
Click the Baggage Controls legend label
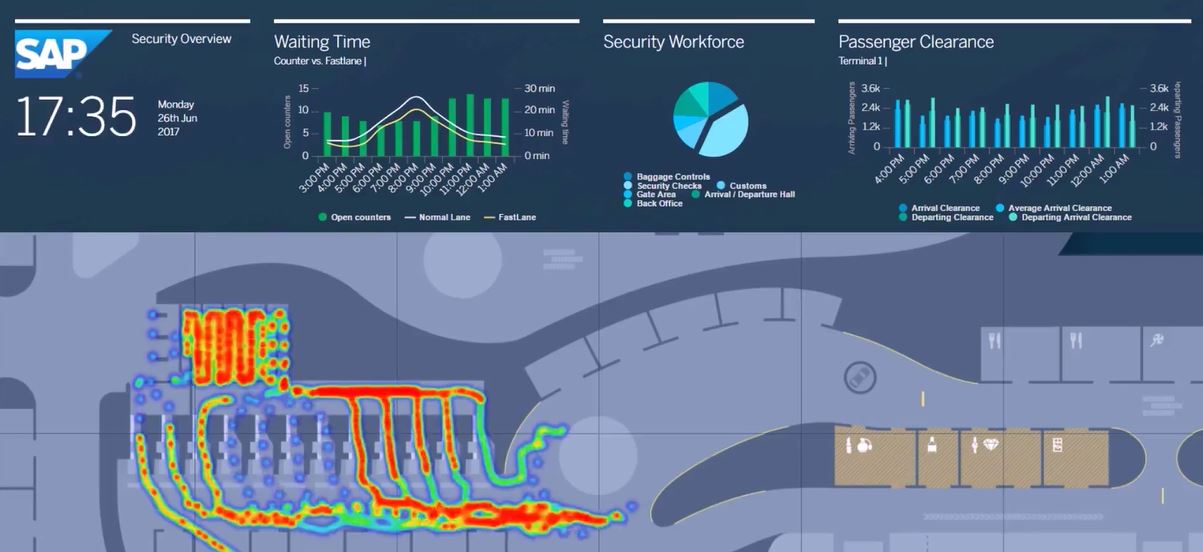(x=672, y=177)
